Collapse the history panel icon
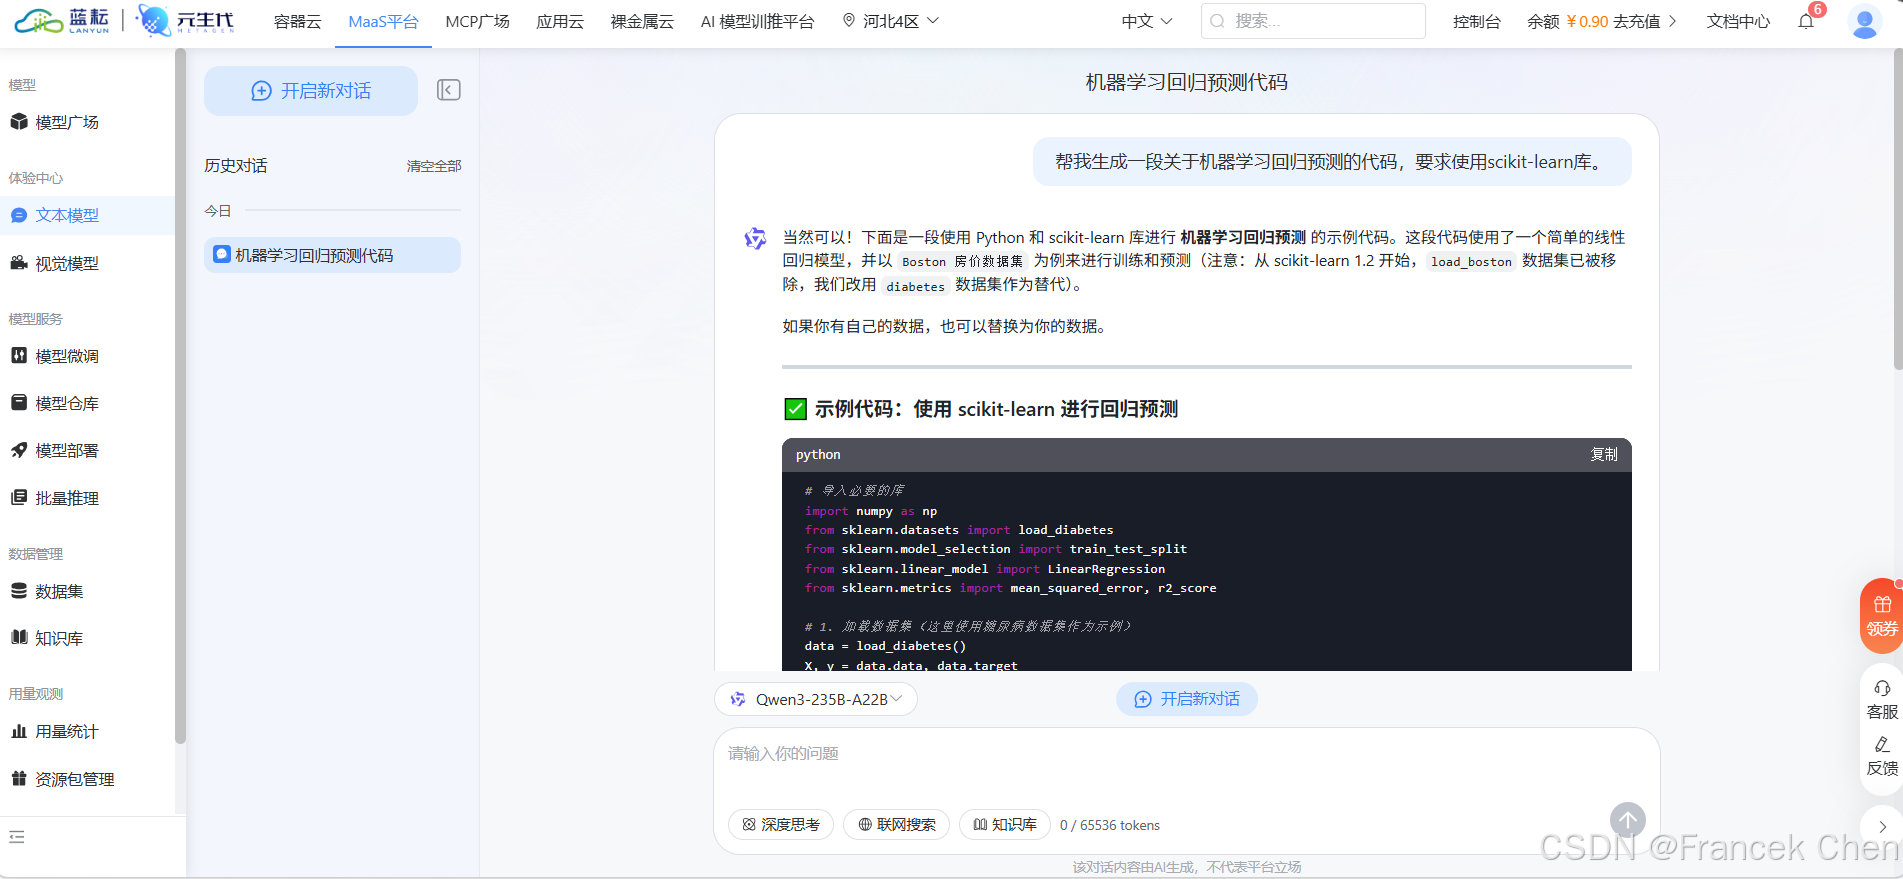1903x879 pixels. tap(448, 90)
